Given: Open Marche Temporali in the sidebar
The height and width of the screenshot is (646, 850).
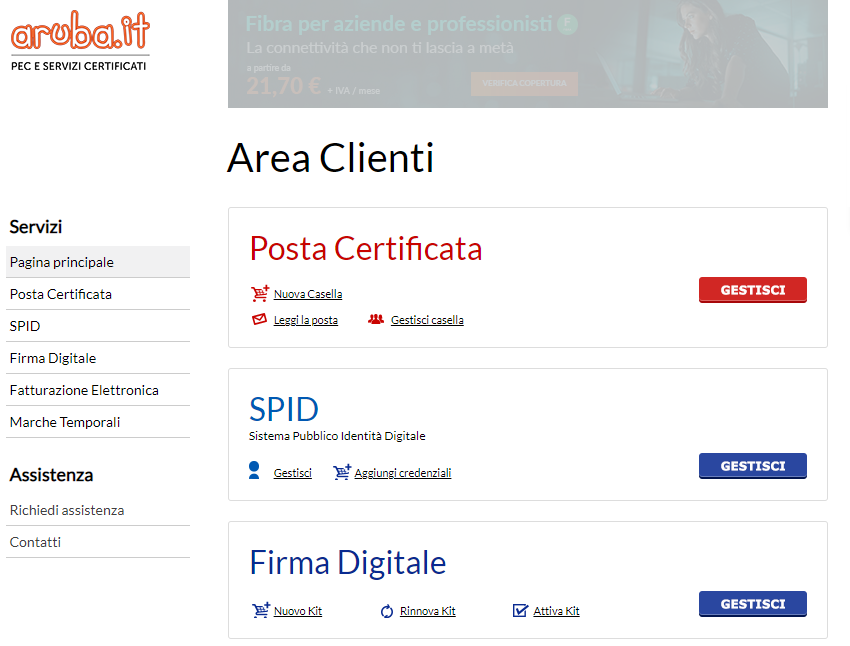Looking at the screenshot, I should [98, 422].
